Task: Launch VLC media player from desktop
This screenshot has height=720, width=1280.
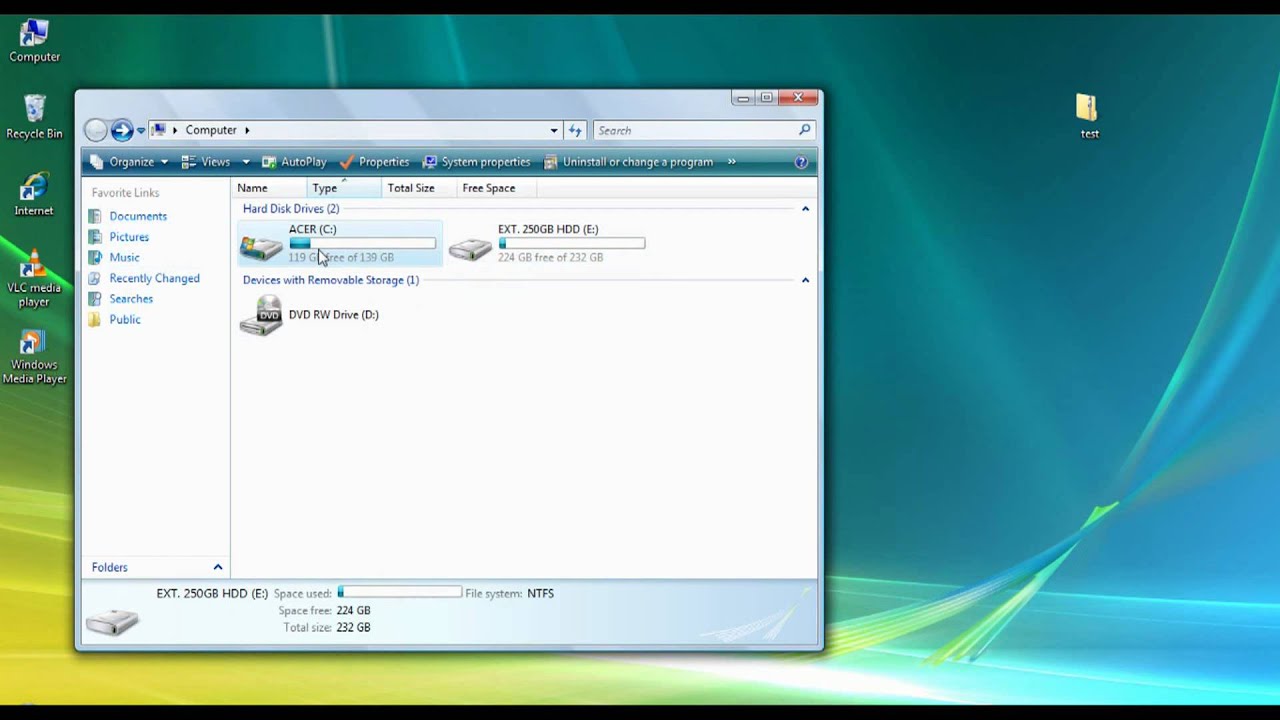Action: [x=34, y=279]
